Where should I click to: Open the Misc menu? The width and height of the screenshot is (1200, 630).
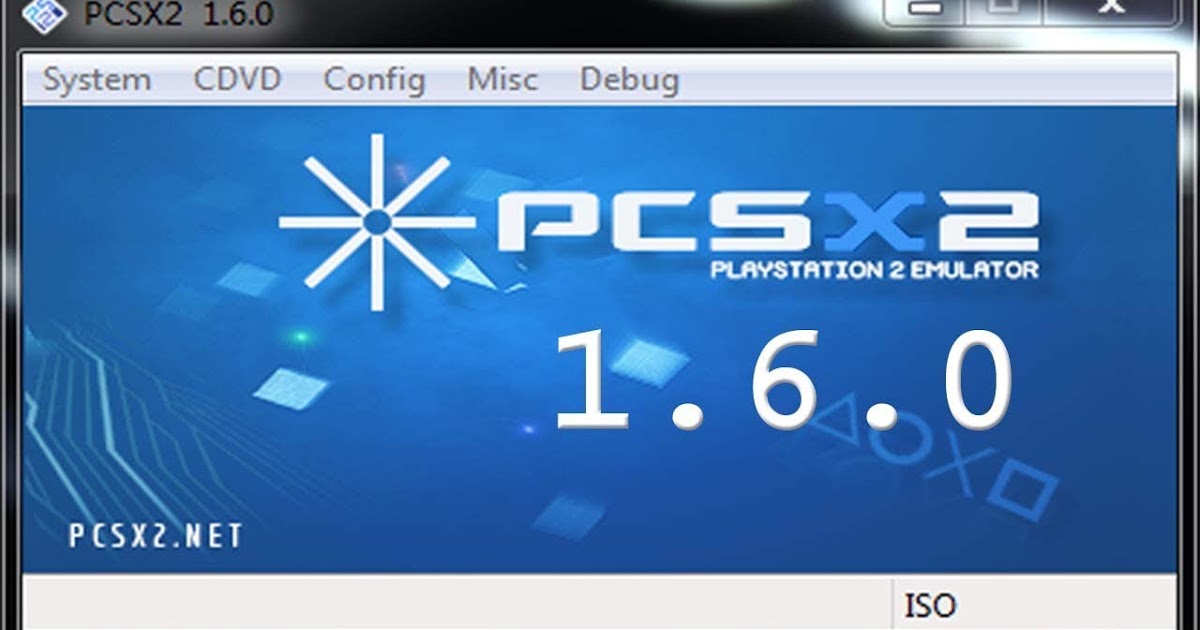(x=503, y=79)
